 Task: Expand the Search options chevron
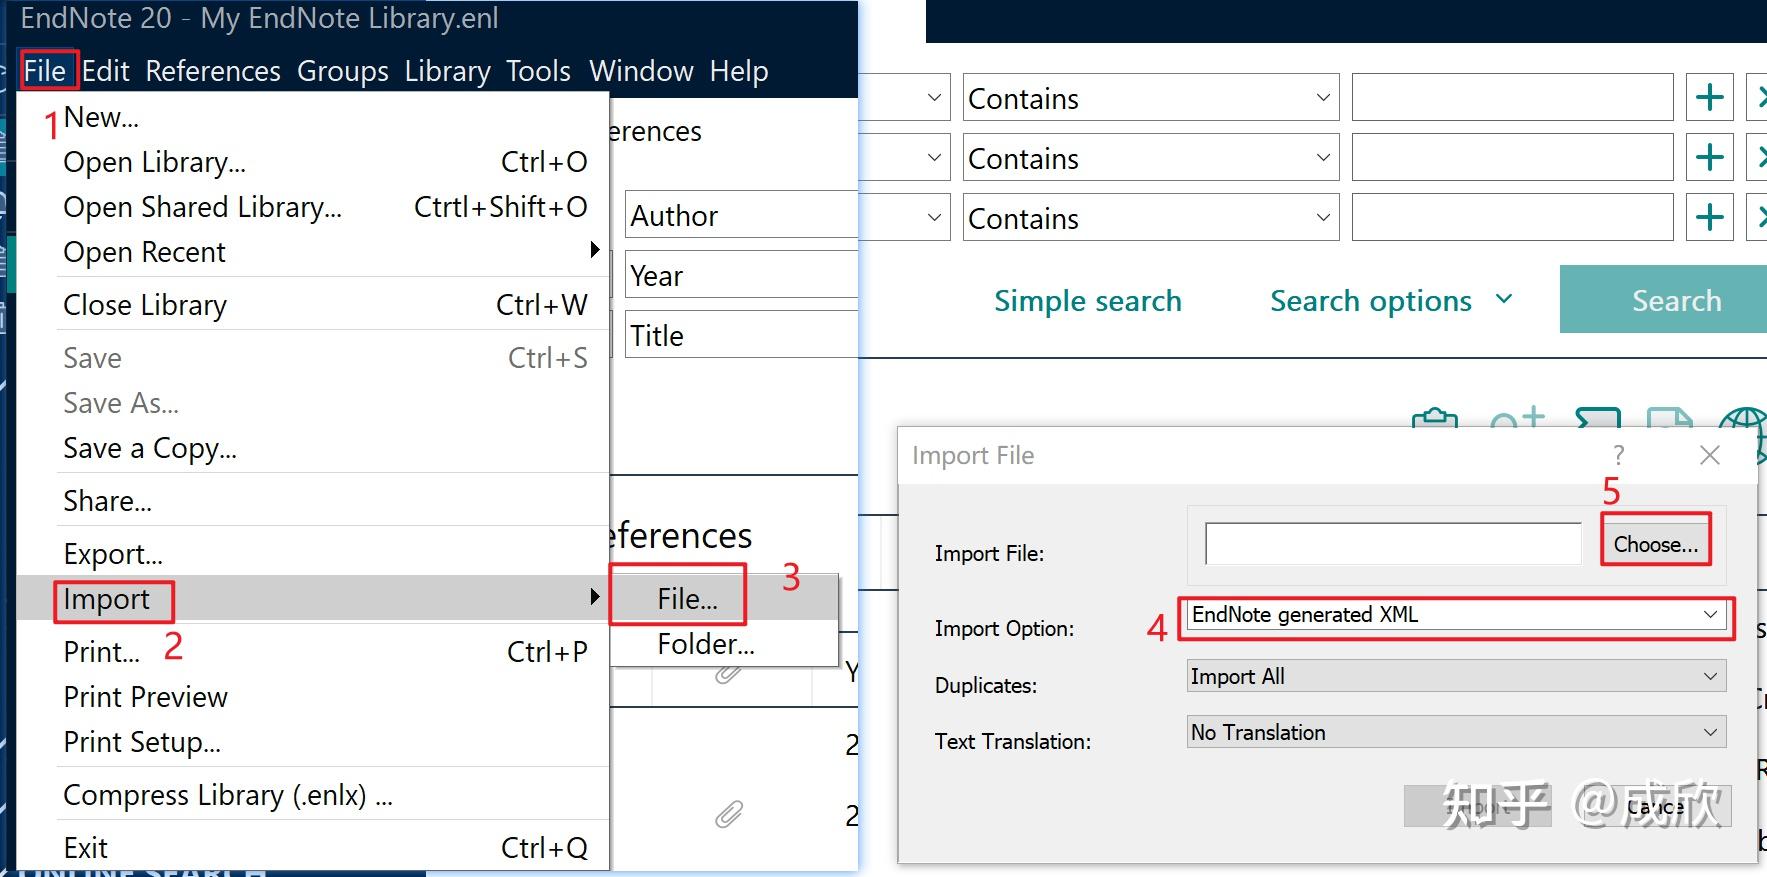point(1504,299)
